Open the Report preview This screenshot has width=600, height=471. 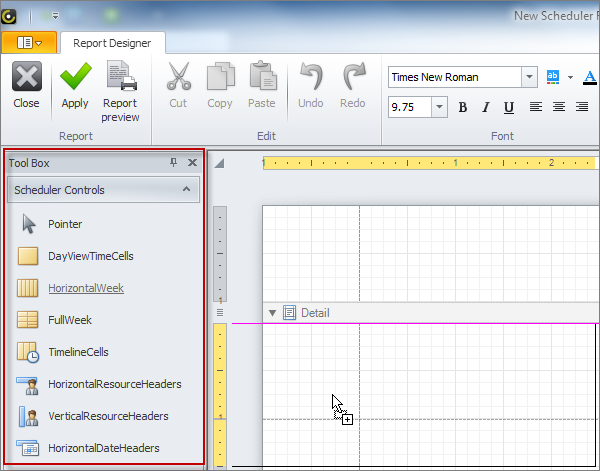coord(121,90)
